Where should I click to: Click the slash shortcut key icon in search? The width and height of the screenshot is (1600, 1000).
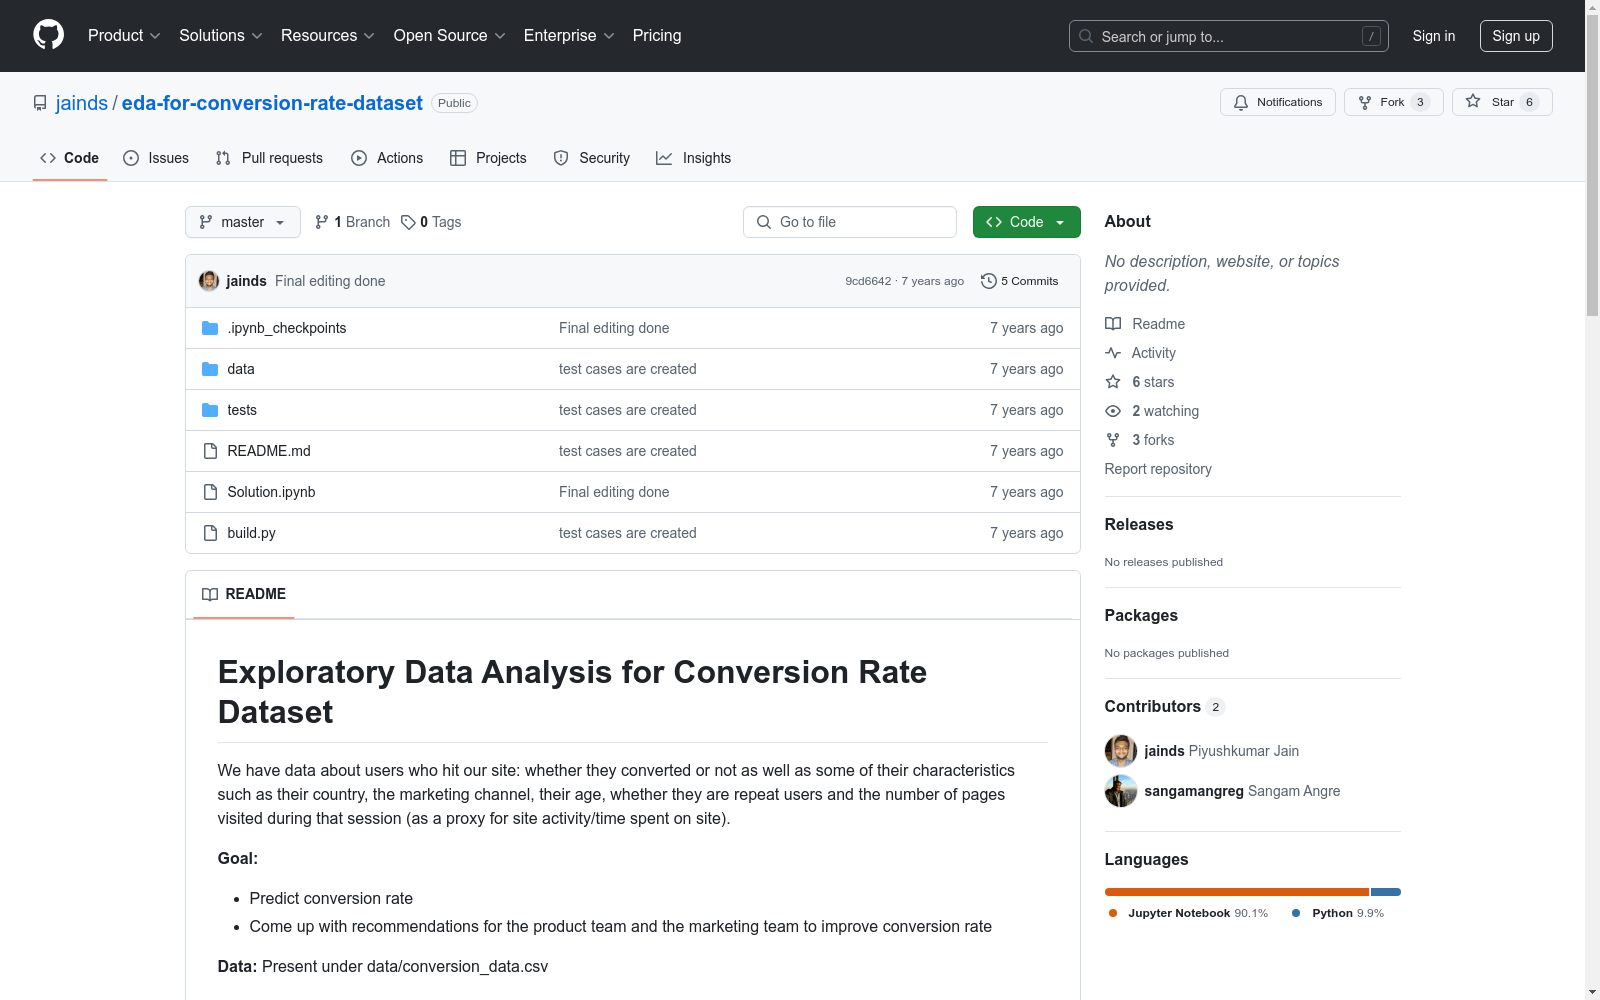tap(1371, 36)
